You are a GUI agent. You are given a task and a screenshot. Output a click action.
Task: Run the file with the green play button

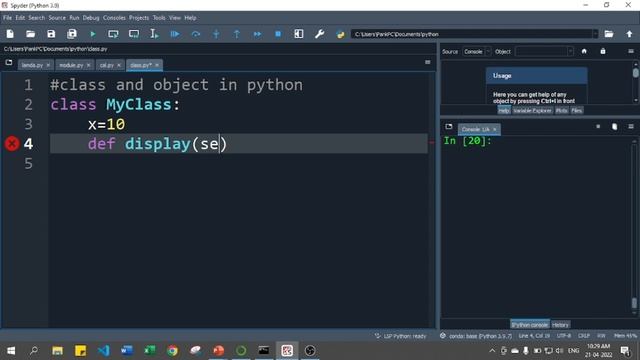pos(93,34)
